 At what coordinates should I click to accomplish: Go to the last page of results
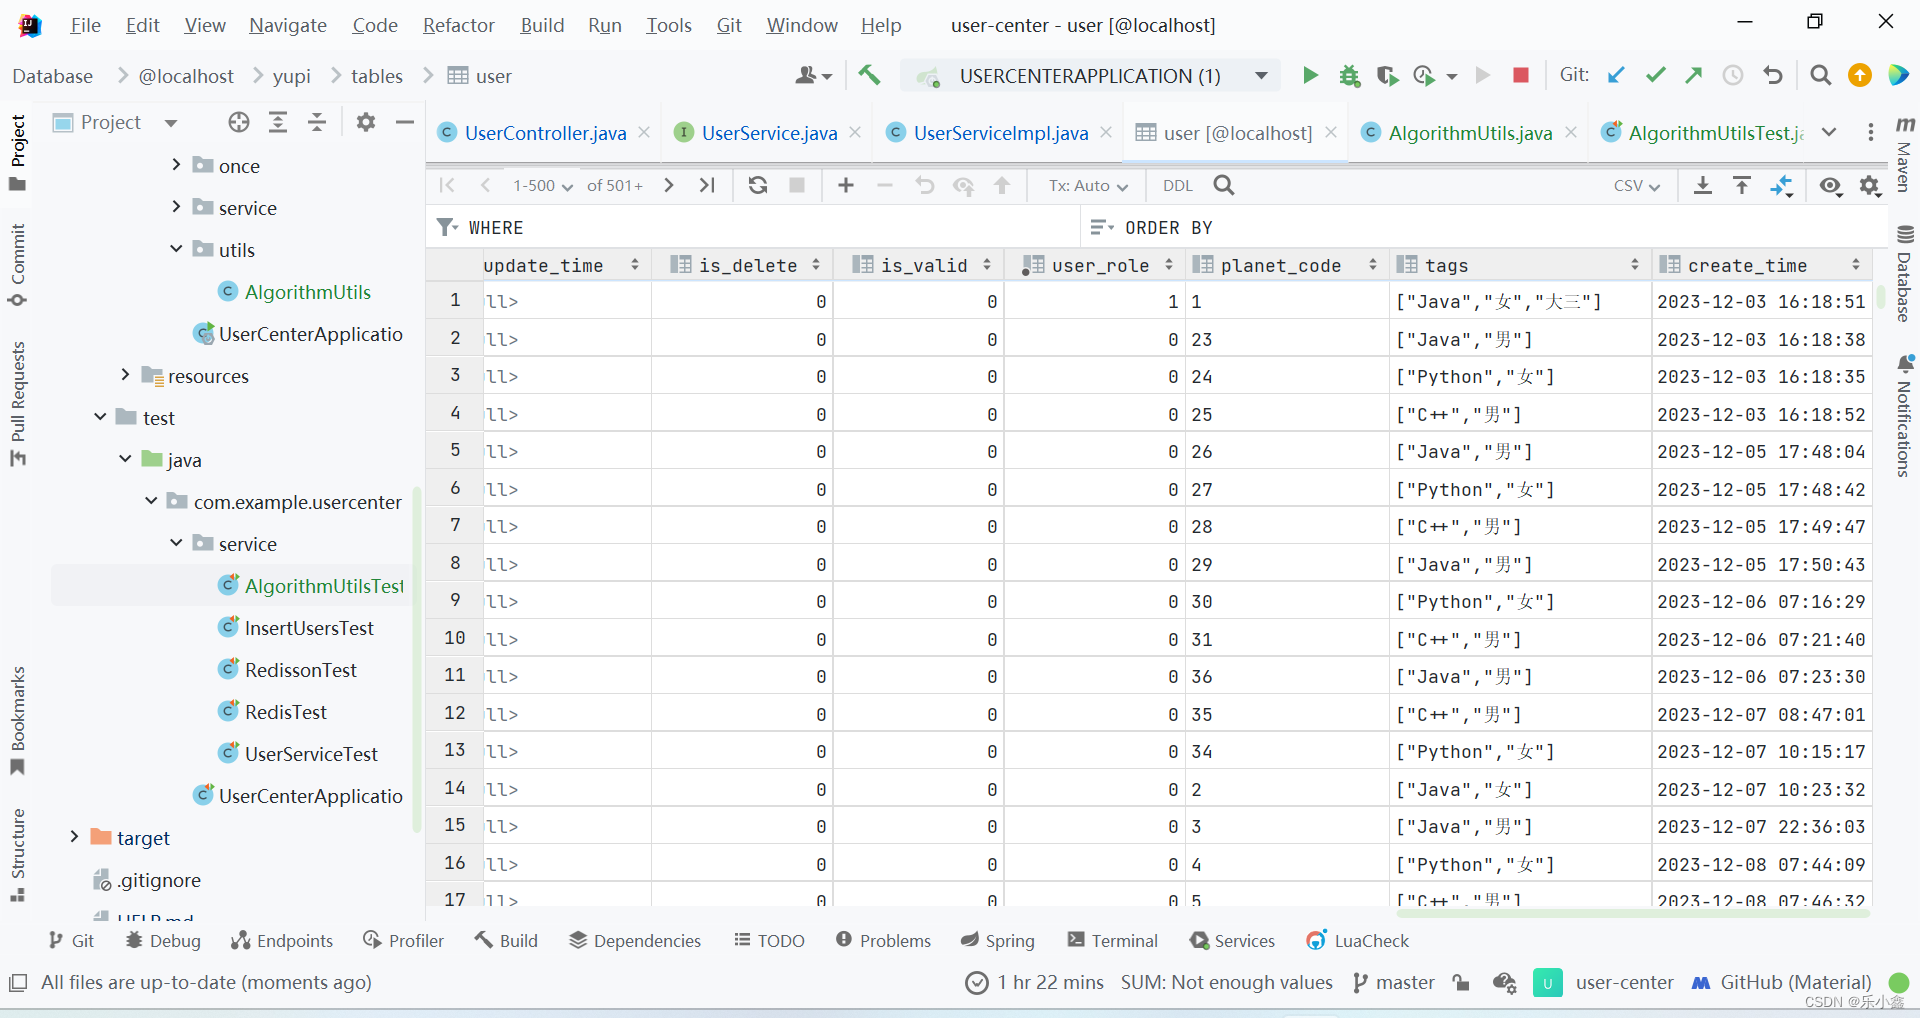(707, 185)
